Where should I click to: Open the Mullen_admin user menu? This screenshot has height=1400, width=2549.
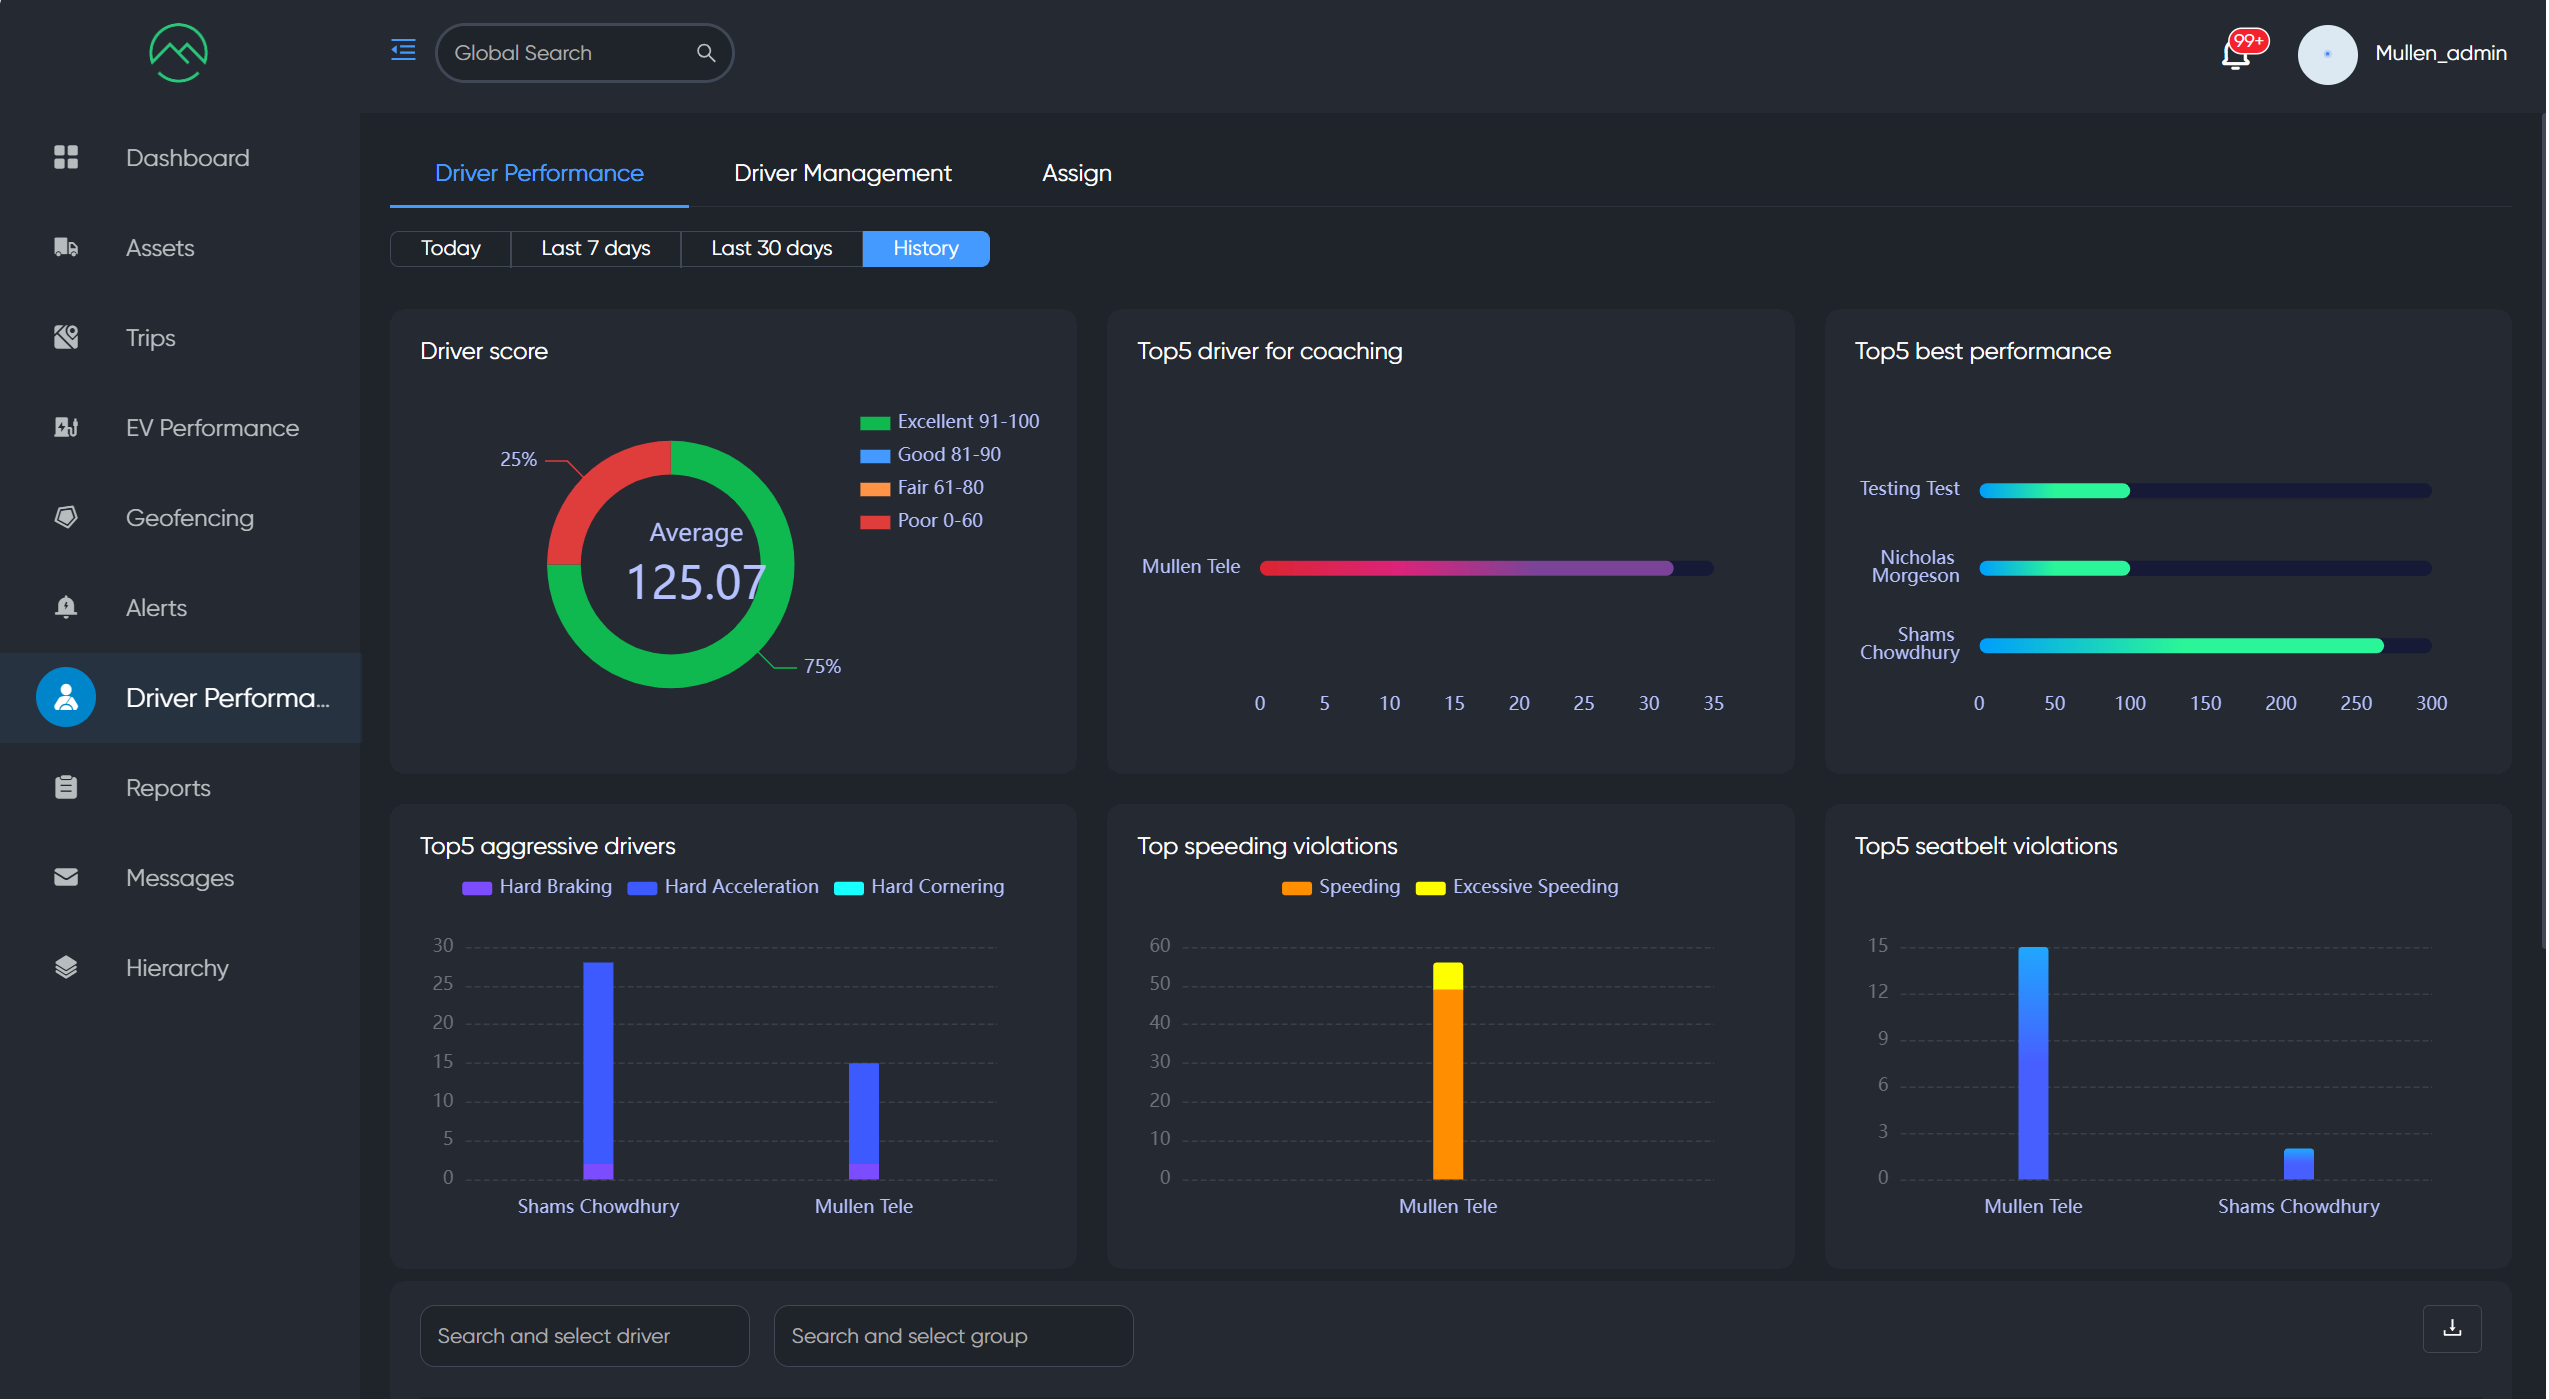click(x=2439, y=54)
